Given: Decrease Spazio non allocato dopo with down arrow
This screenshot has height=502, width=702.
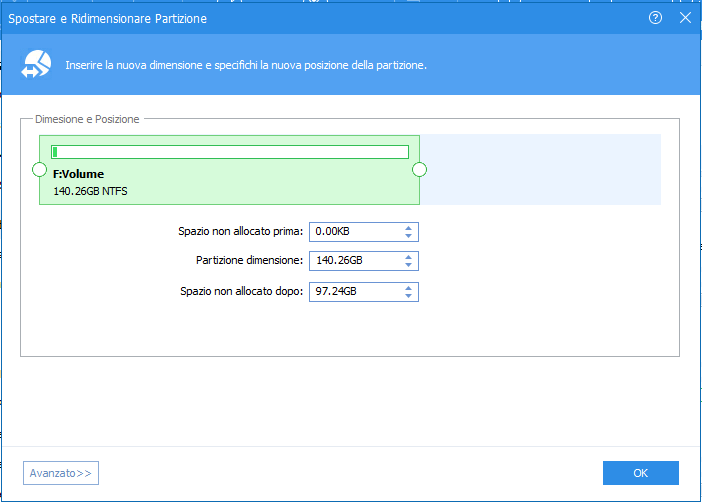Looking at the screenshot, I should (x=409, y=296).
